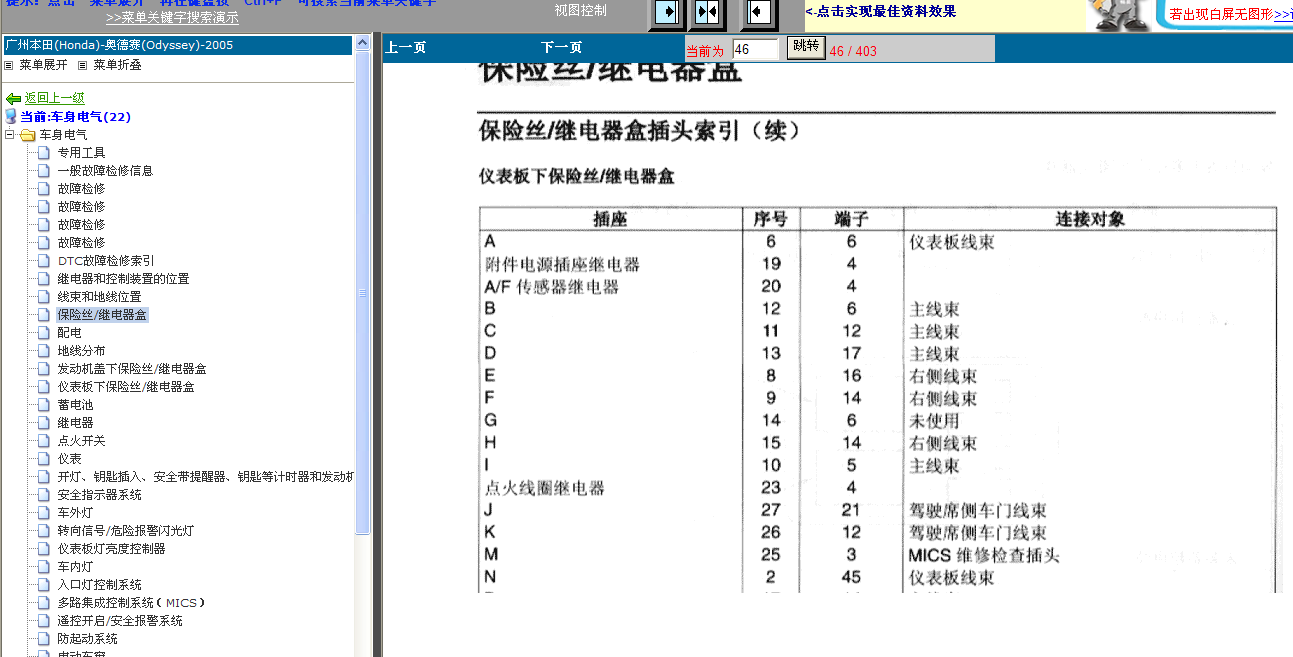The width and height of the screenshot is (1293, 657).
Task: Open 入口灯控制系统 tree item
Action: click(x=99, y=585)
